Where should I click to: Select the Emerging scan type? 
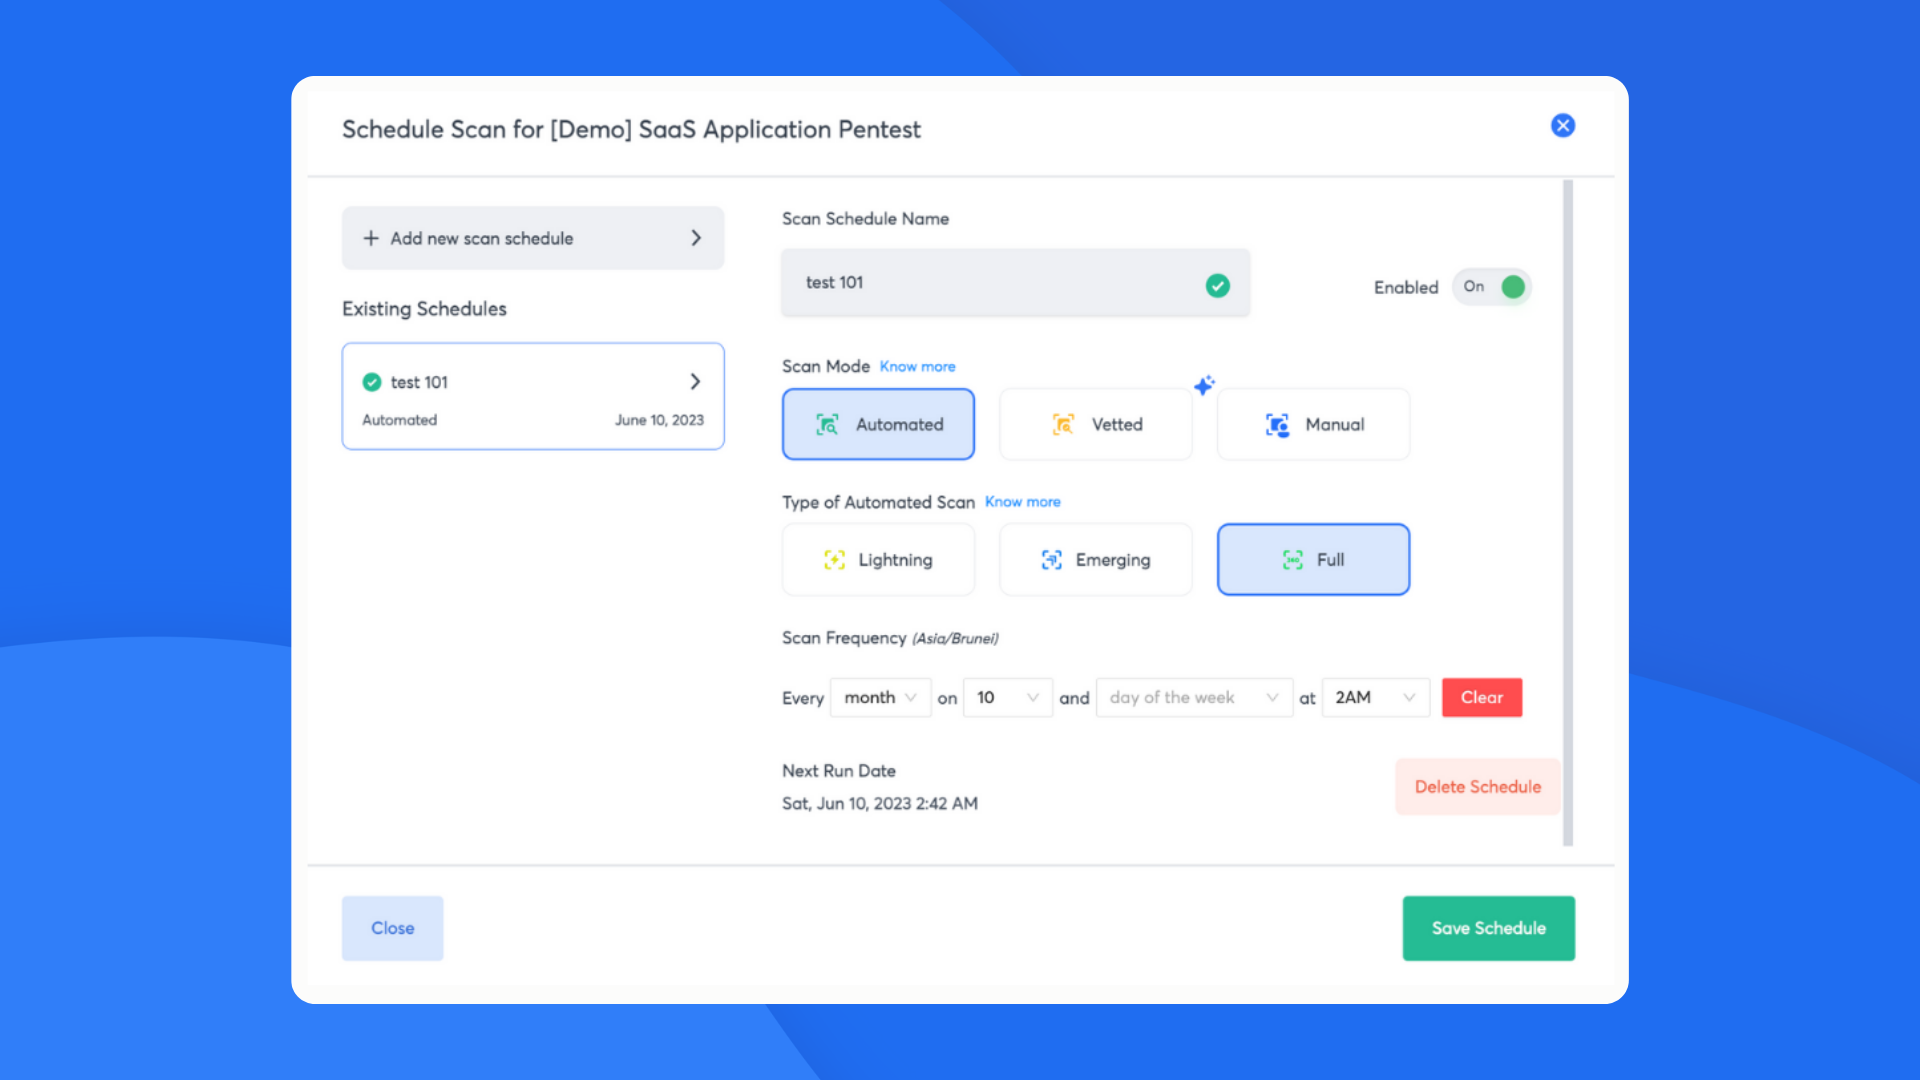point(1095,559)
